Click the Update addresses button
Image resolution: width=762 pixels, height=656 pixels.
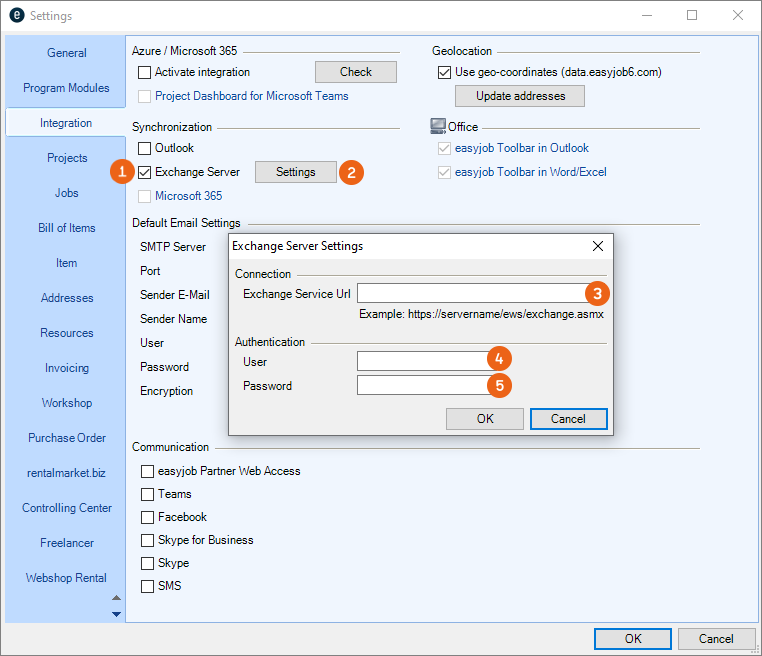(x=519, y=96)
